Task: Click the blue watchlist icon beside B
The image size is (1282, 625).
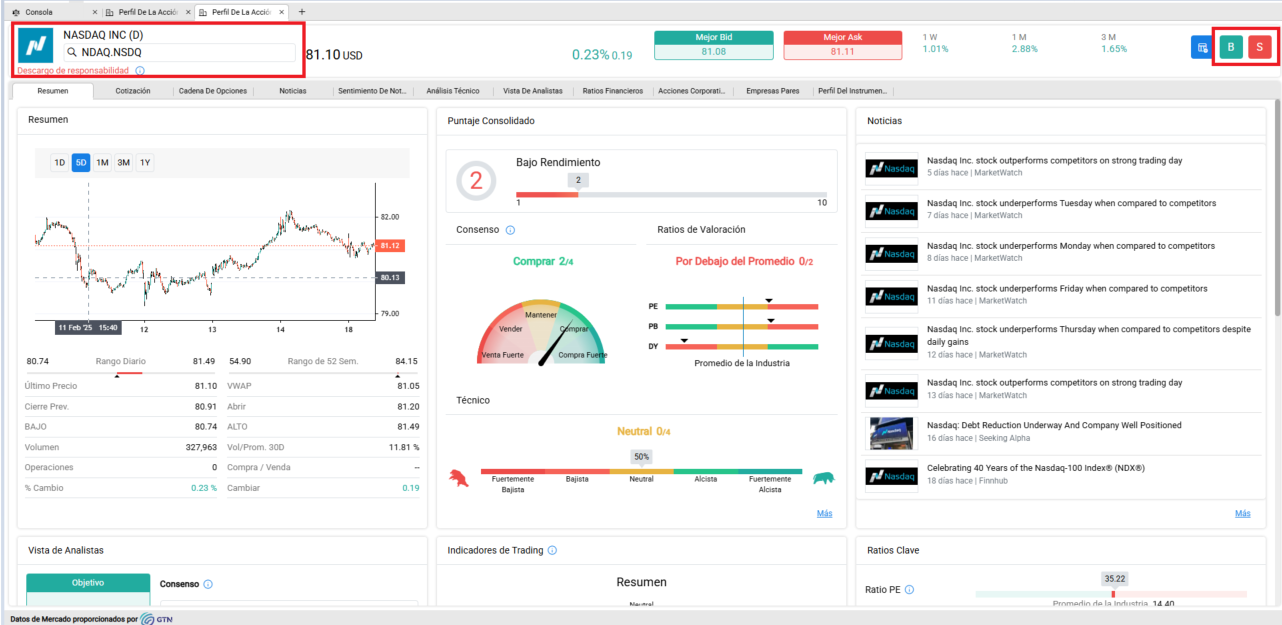Action: coord(1202,48)
